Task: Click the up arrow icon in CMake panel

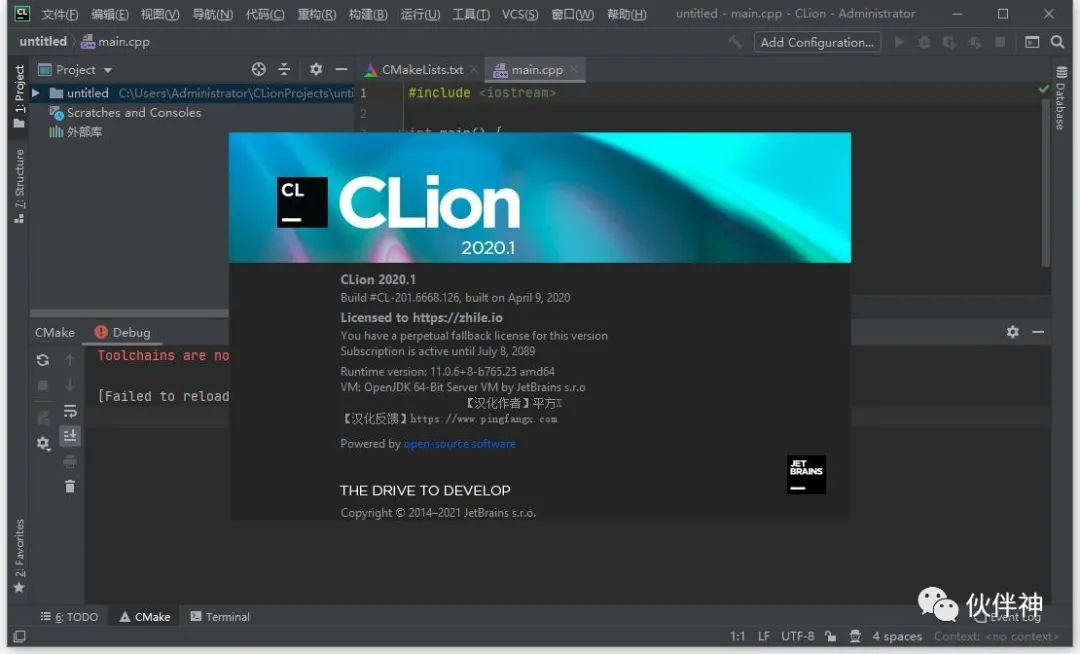Action: pos(70,359)
